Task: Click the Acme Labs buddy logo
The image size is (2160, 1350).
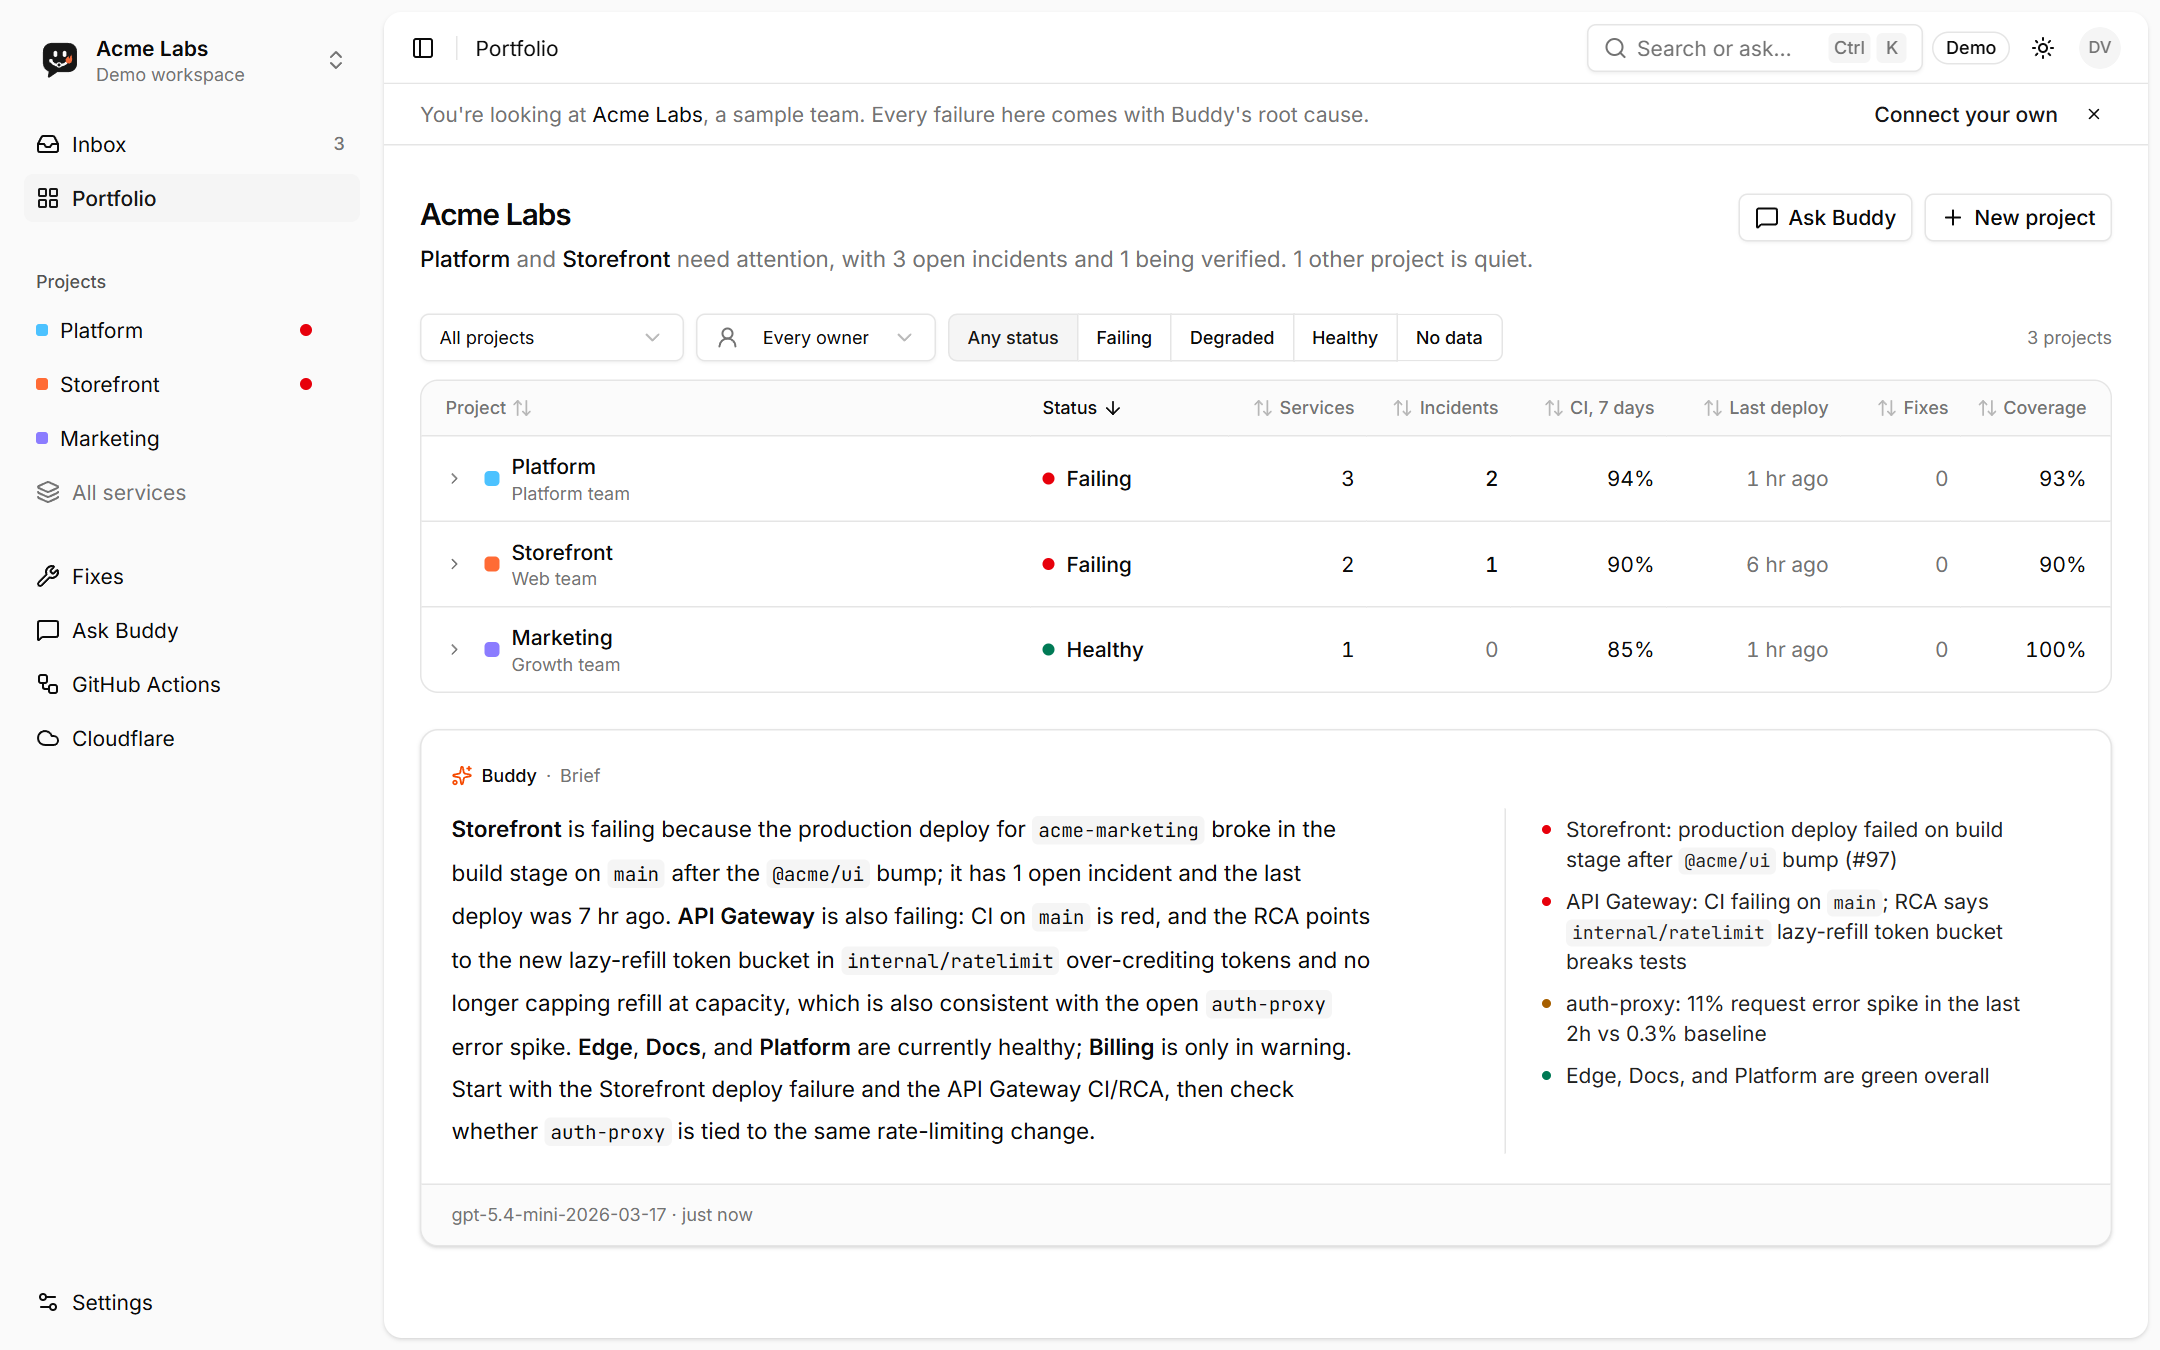Action: point(60,60)
